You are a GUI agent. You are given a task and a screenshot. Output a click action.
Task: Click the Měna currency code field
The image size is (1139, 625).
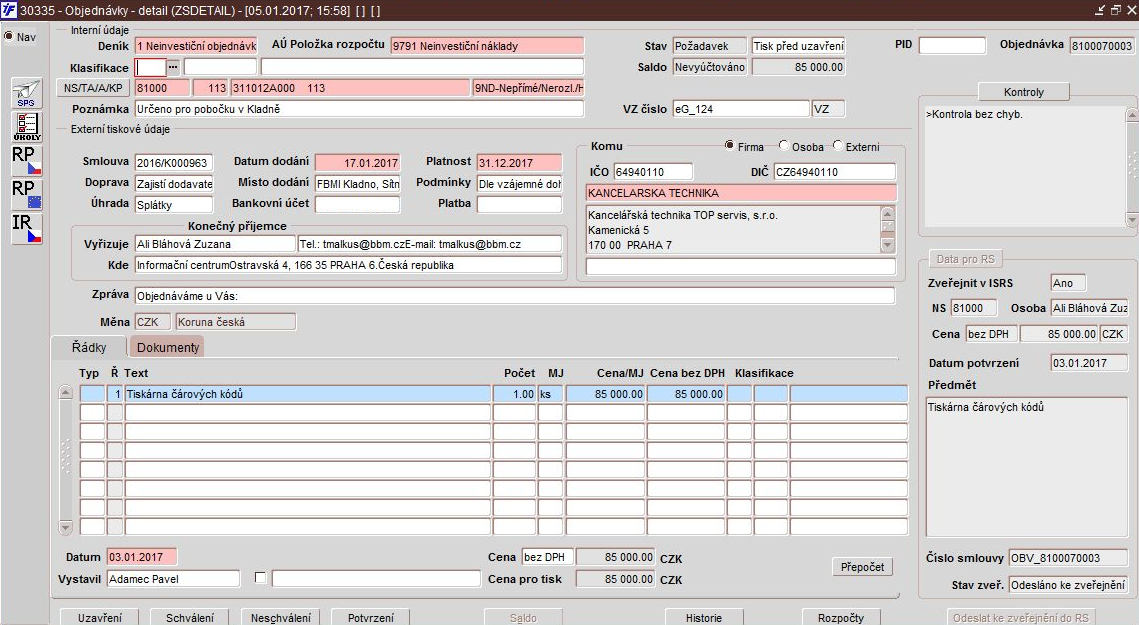[153, 322]
